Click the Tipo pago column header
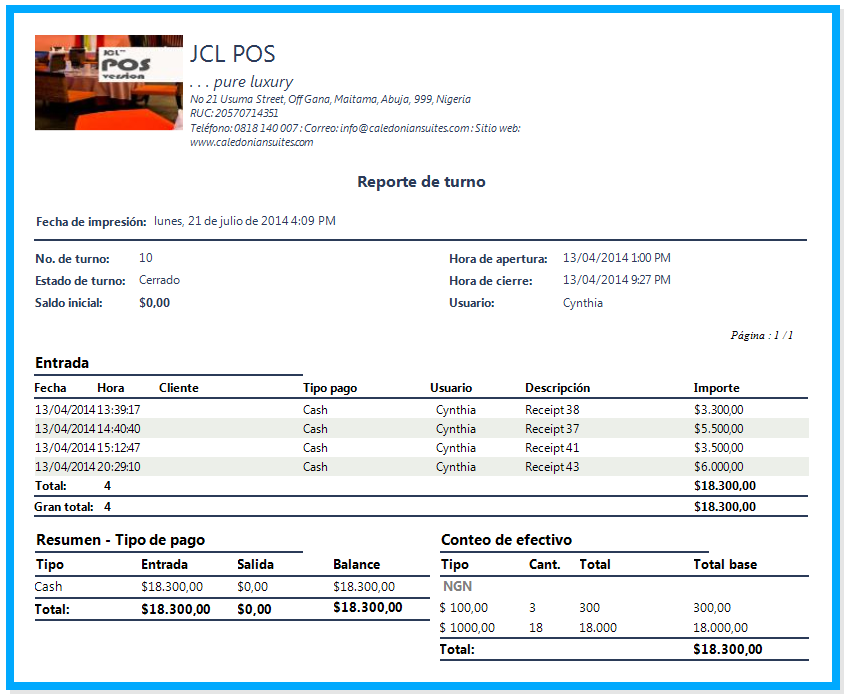The image size is (850, 699). point(325,388)
